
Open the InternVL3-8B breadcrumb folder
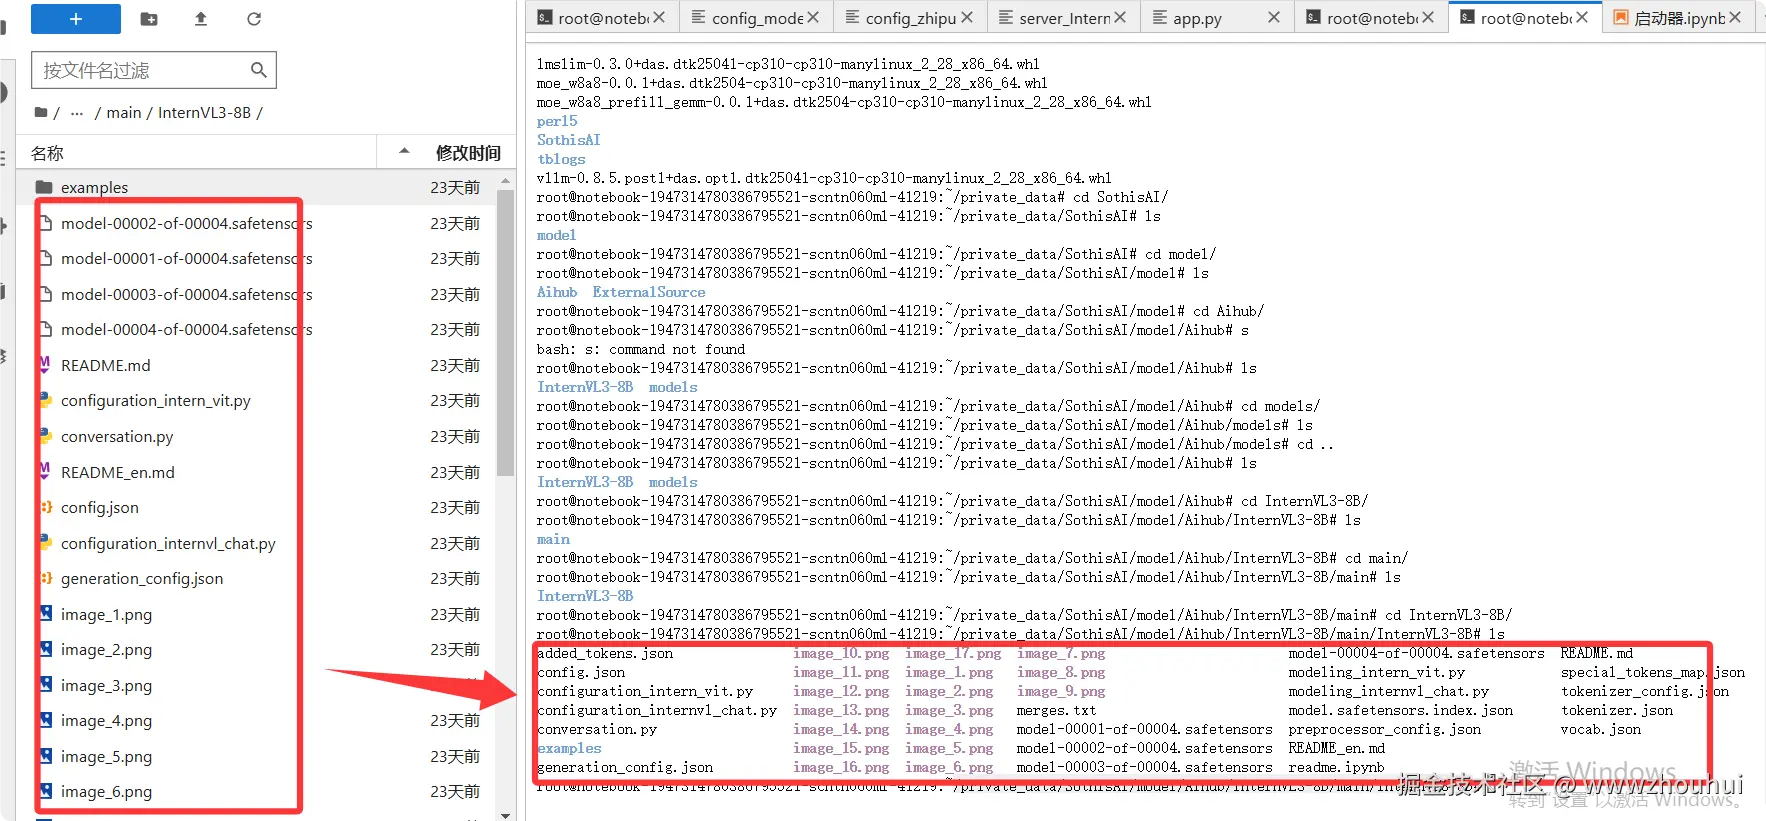tap(204, 113)
